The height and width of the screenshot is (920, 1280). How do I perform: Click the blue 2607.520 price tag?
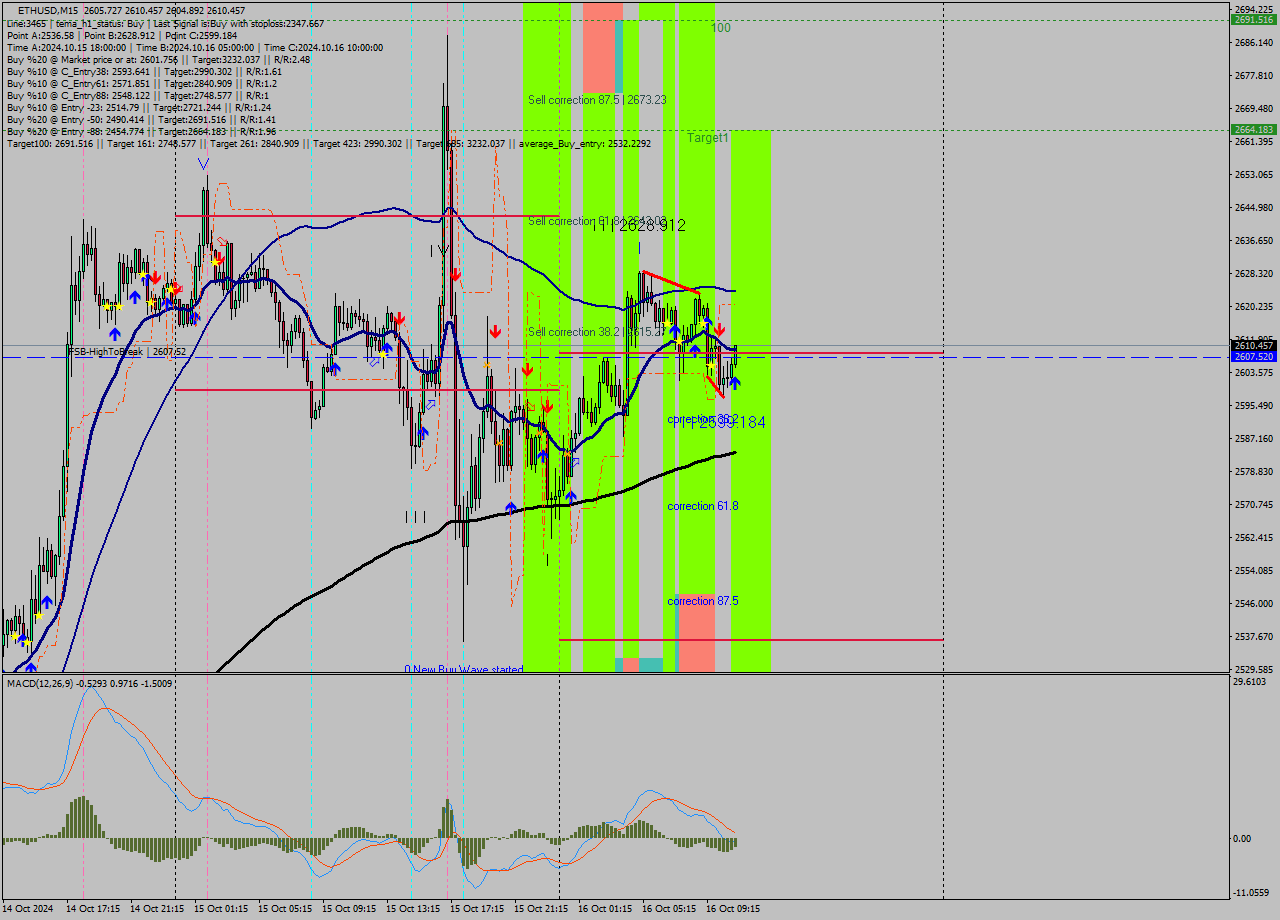coord(1253,356)
